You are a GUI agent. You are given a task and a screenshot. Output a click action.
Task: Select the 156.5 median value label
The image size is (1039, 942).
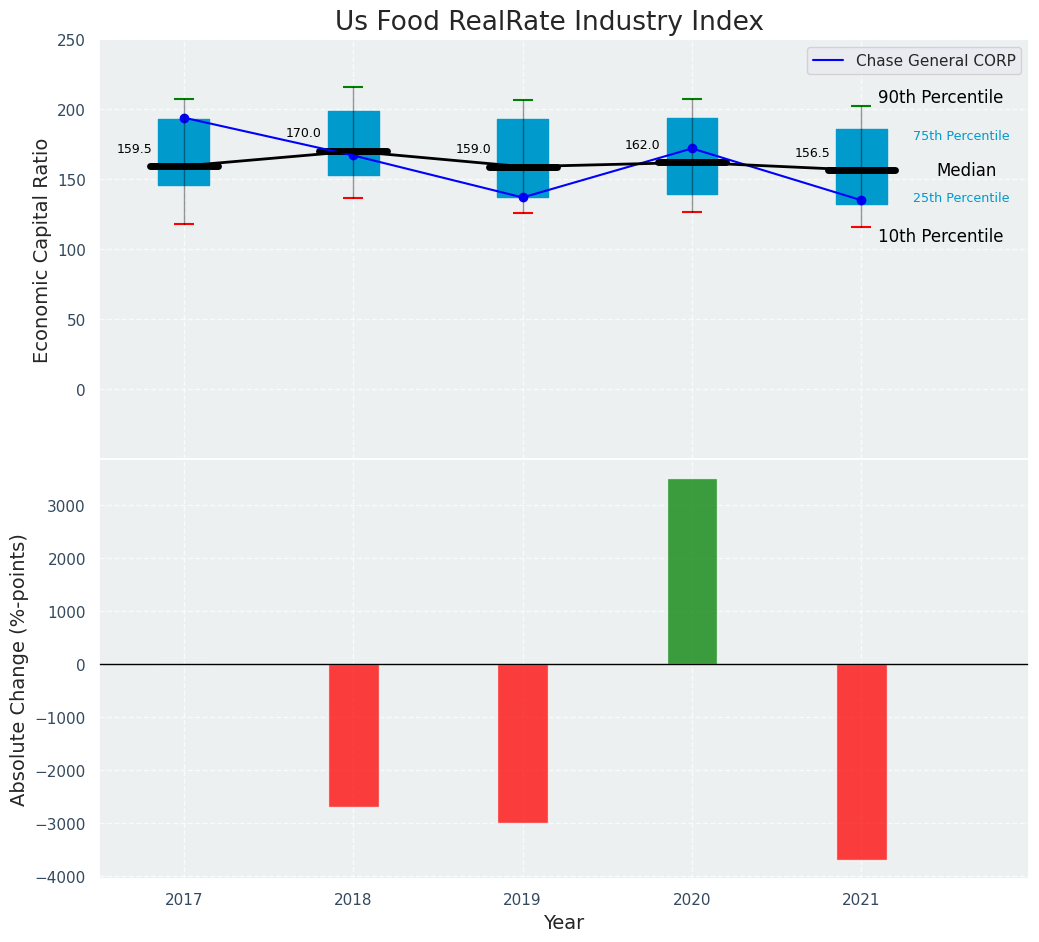click(x=812, y=153)
